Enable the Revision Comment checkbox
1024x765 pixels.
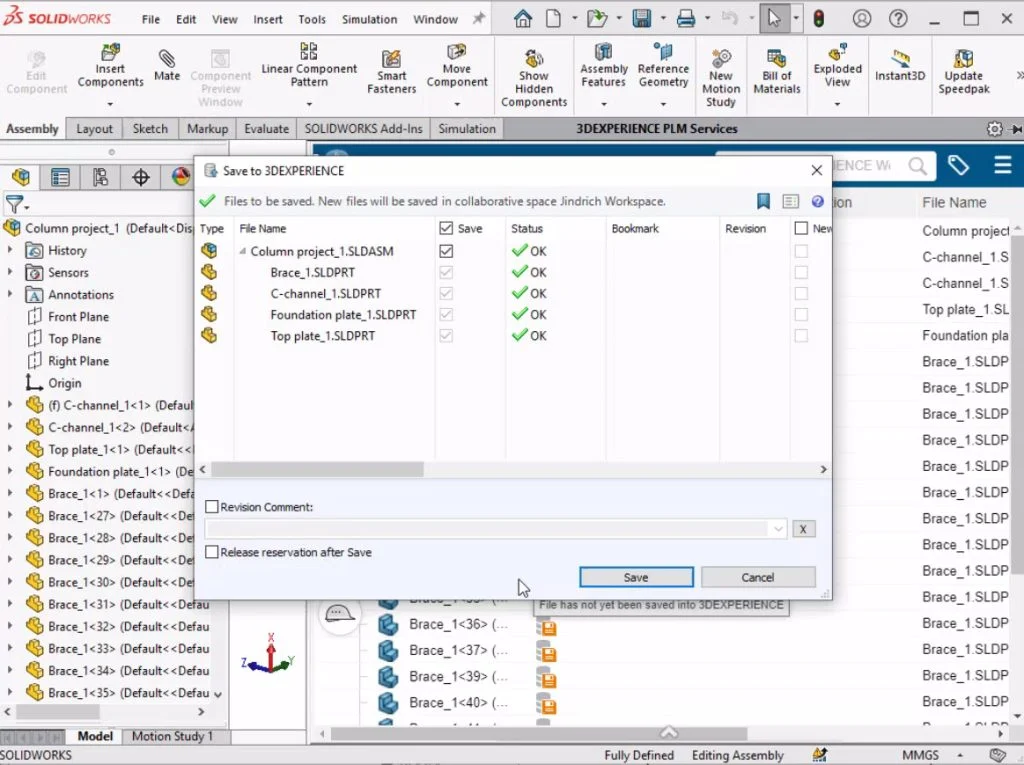coord(212,507)
